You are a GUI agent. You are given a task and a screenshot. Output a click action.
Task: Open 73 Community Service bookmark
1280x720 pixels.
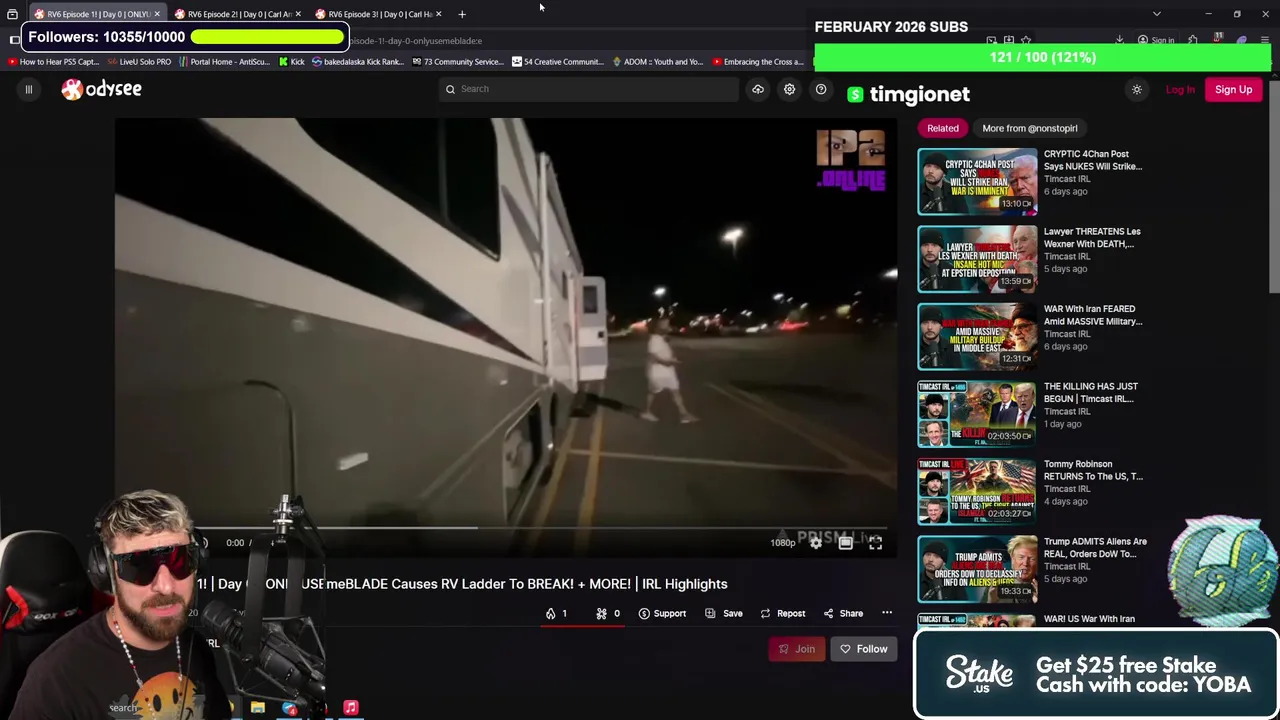[456, 62]
